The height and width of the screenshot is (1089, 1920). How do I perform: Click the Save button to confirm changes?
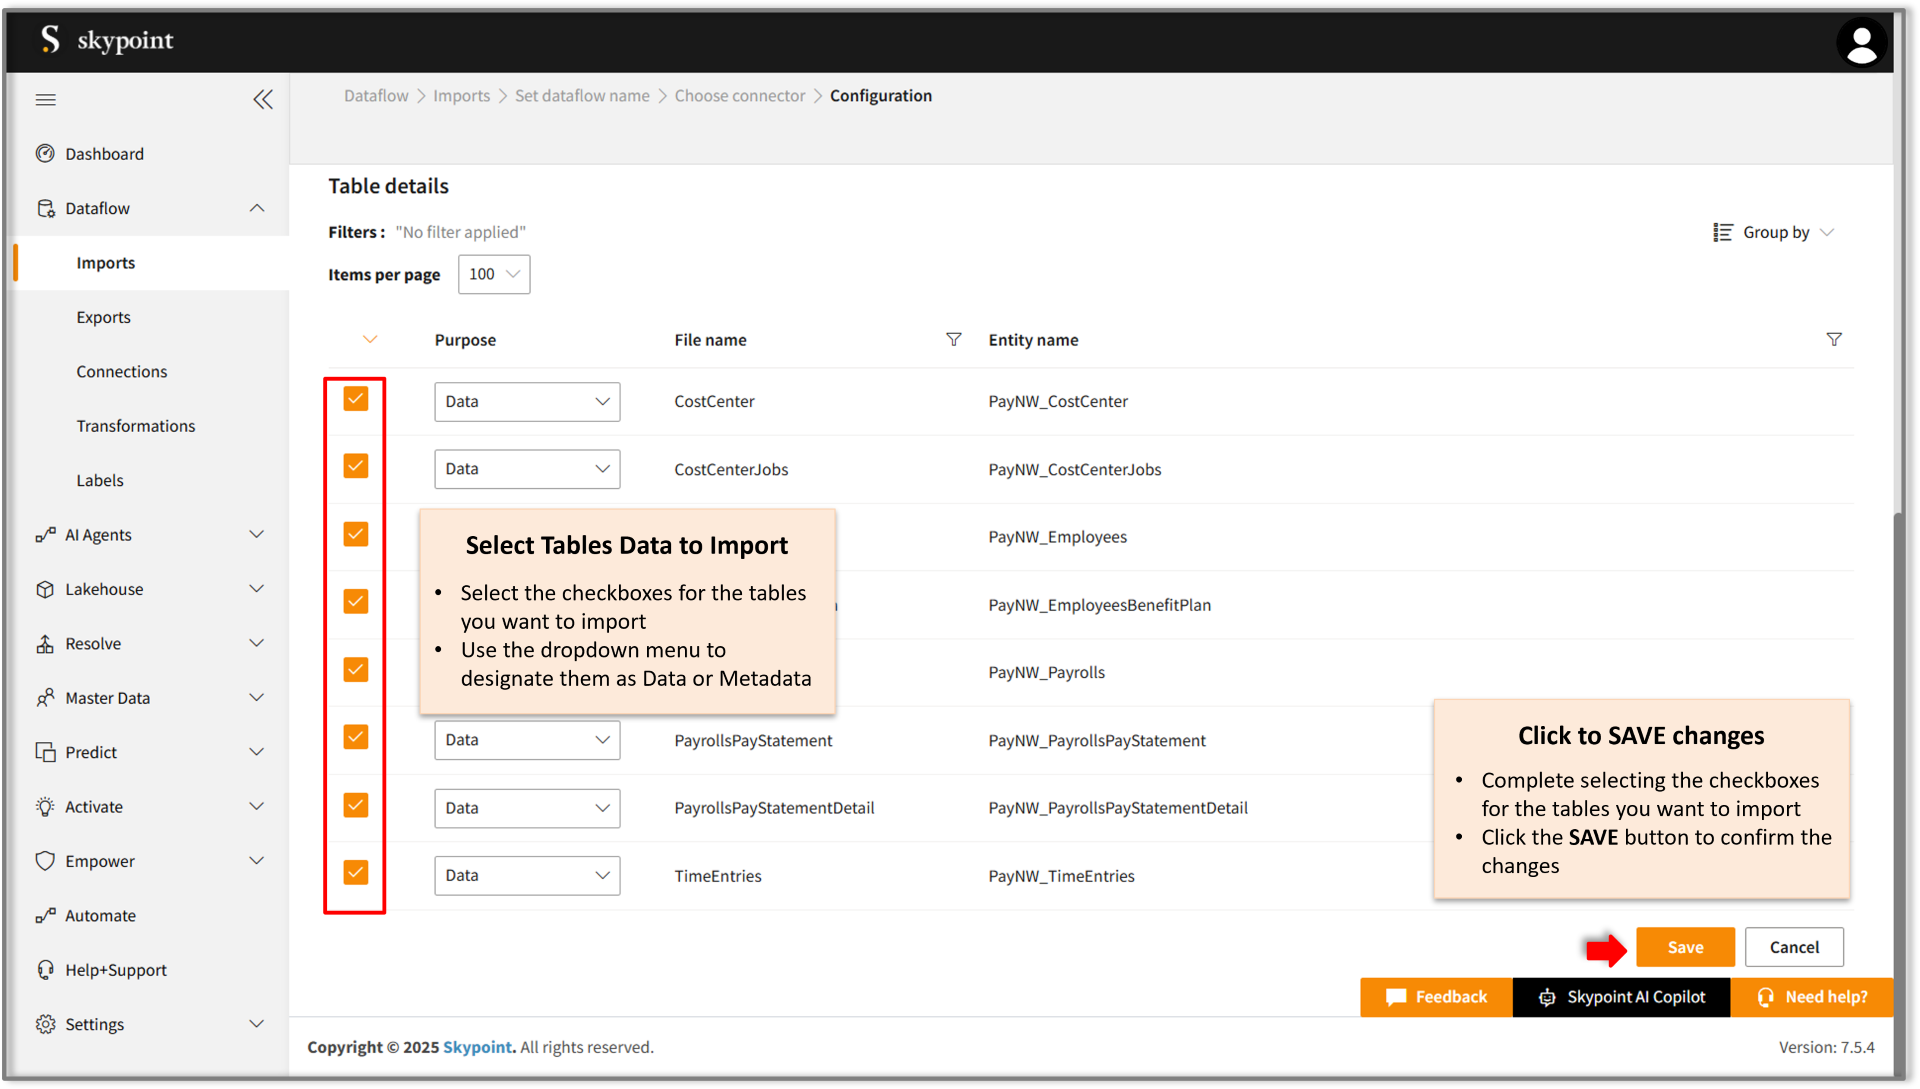click(1685, 947)
